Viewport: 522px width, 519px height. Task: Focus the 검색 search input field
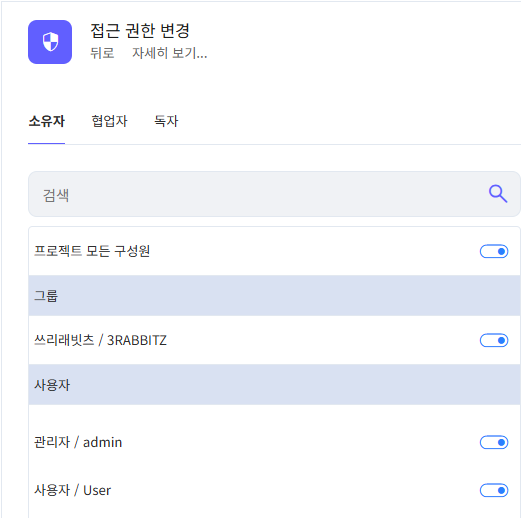coord(274,194)
